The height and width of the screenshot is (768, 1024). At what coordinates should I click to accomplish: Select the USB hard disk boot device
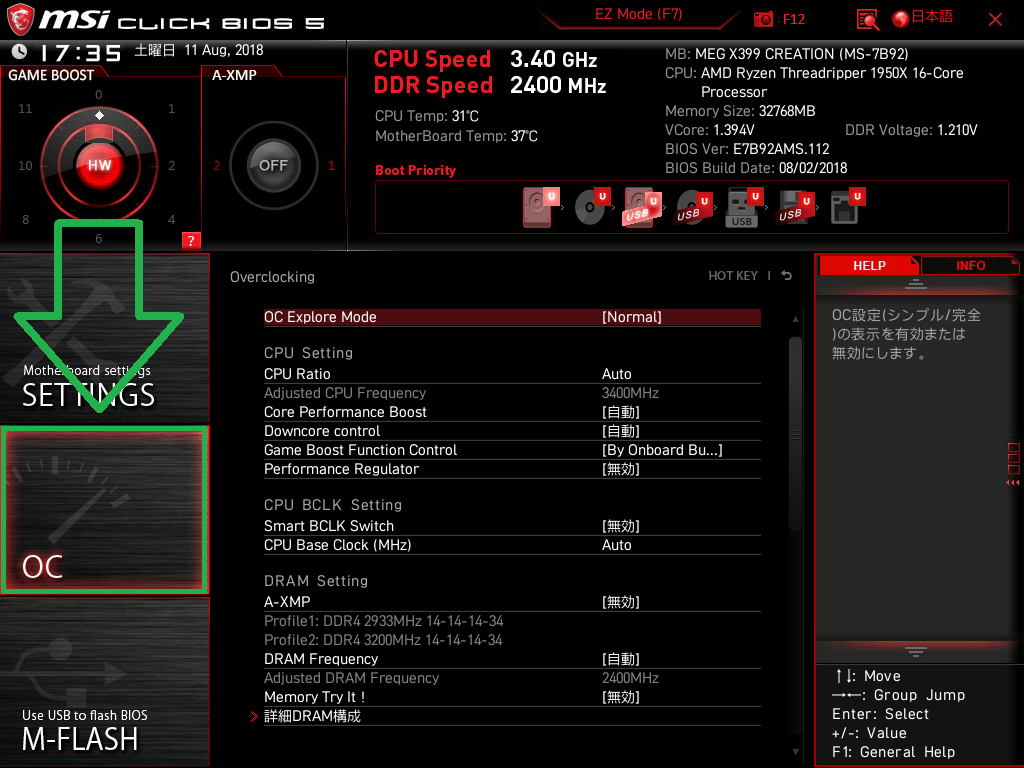pyautogui.click(x=642, y=207)
